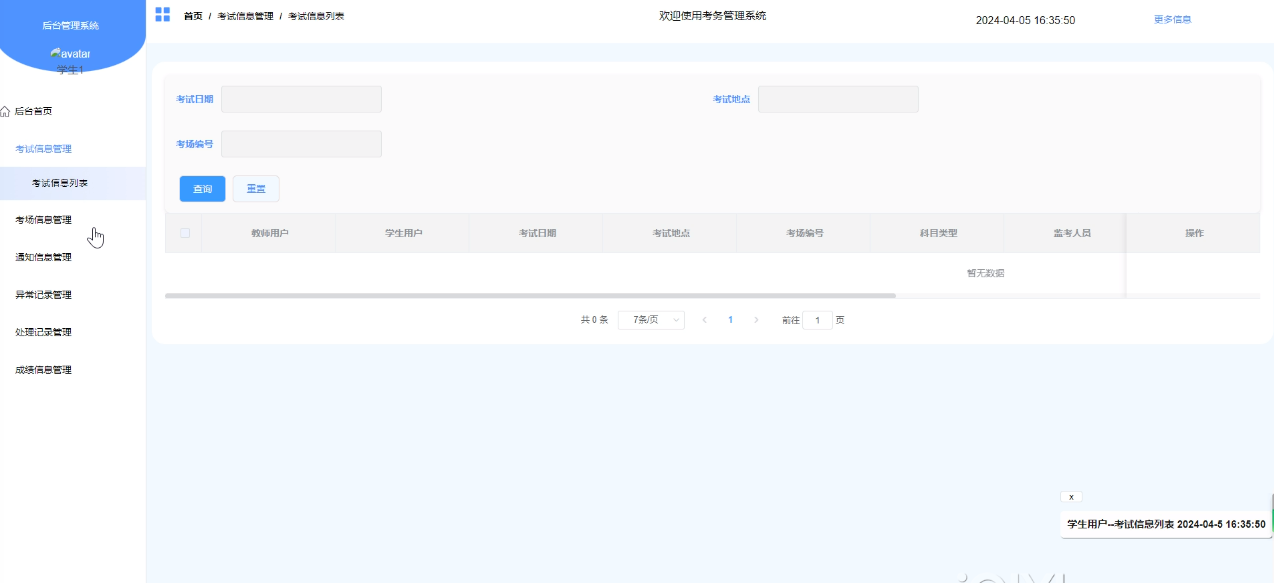Click the 考试地点 column header
The image size is (1274, 583).
671,233
